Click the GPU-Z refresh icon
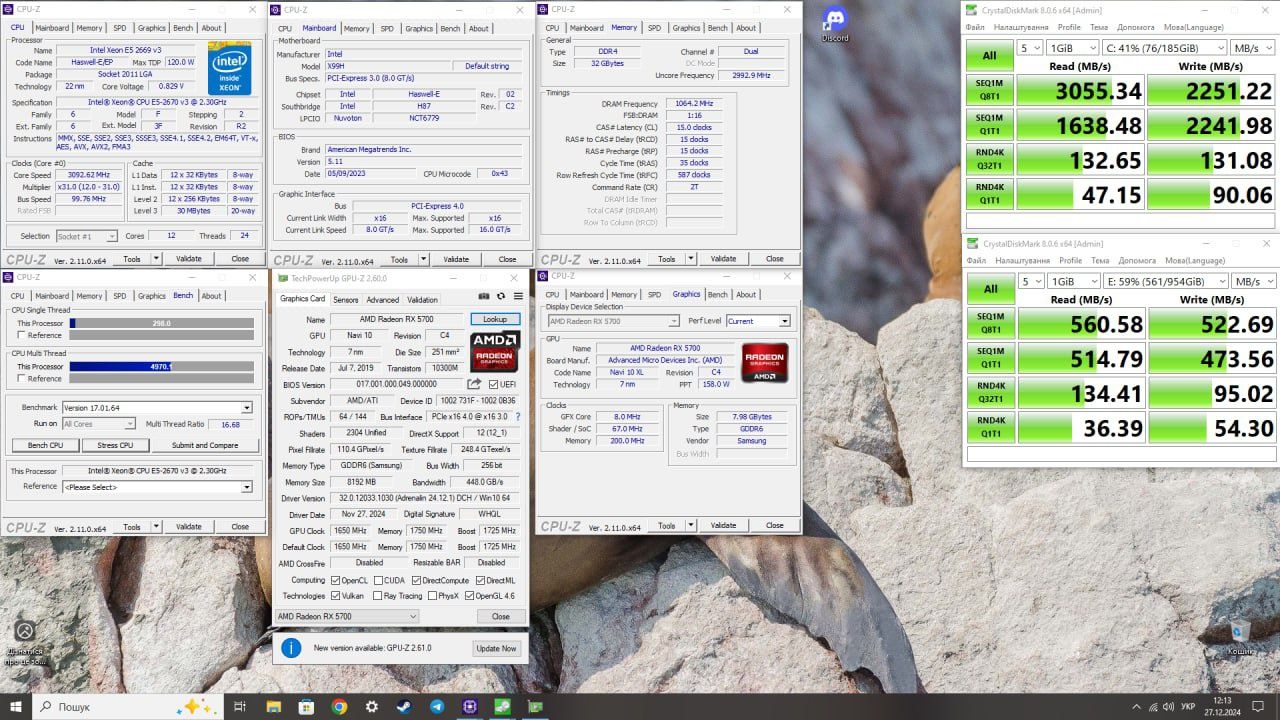The height and width of the screenshot is (720, 1280). 502,296
